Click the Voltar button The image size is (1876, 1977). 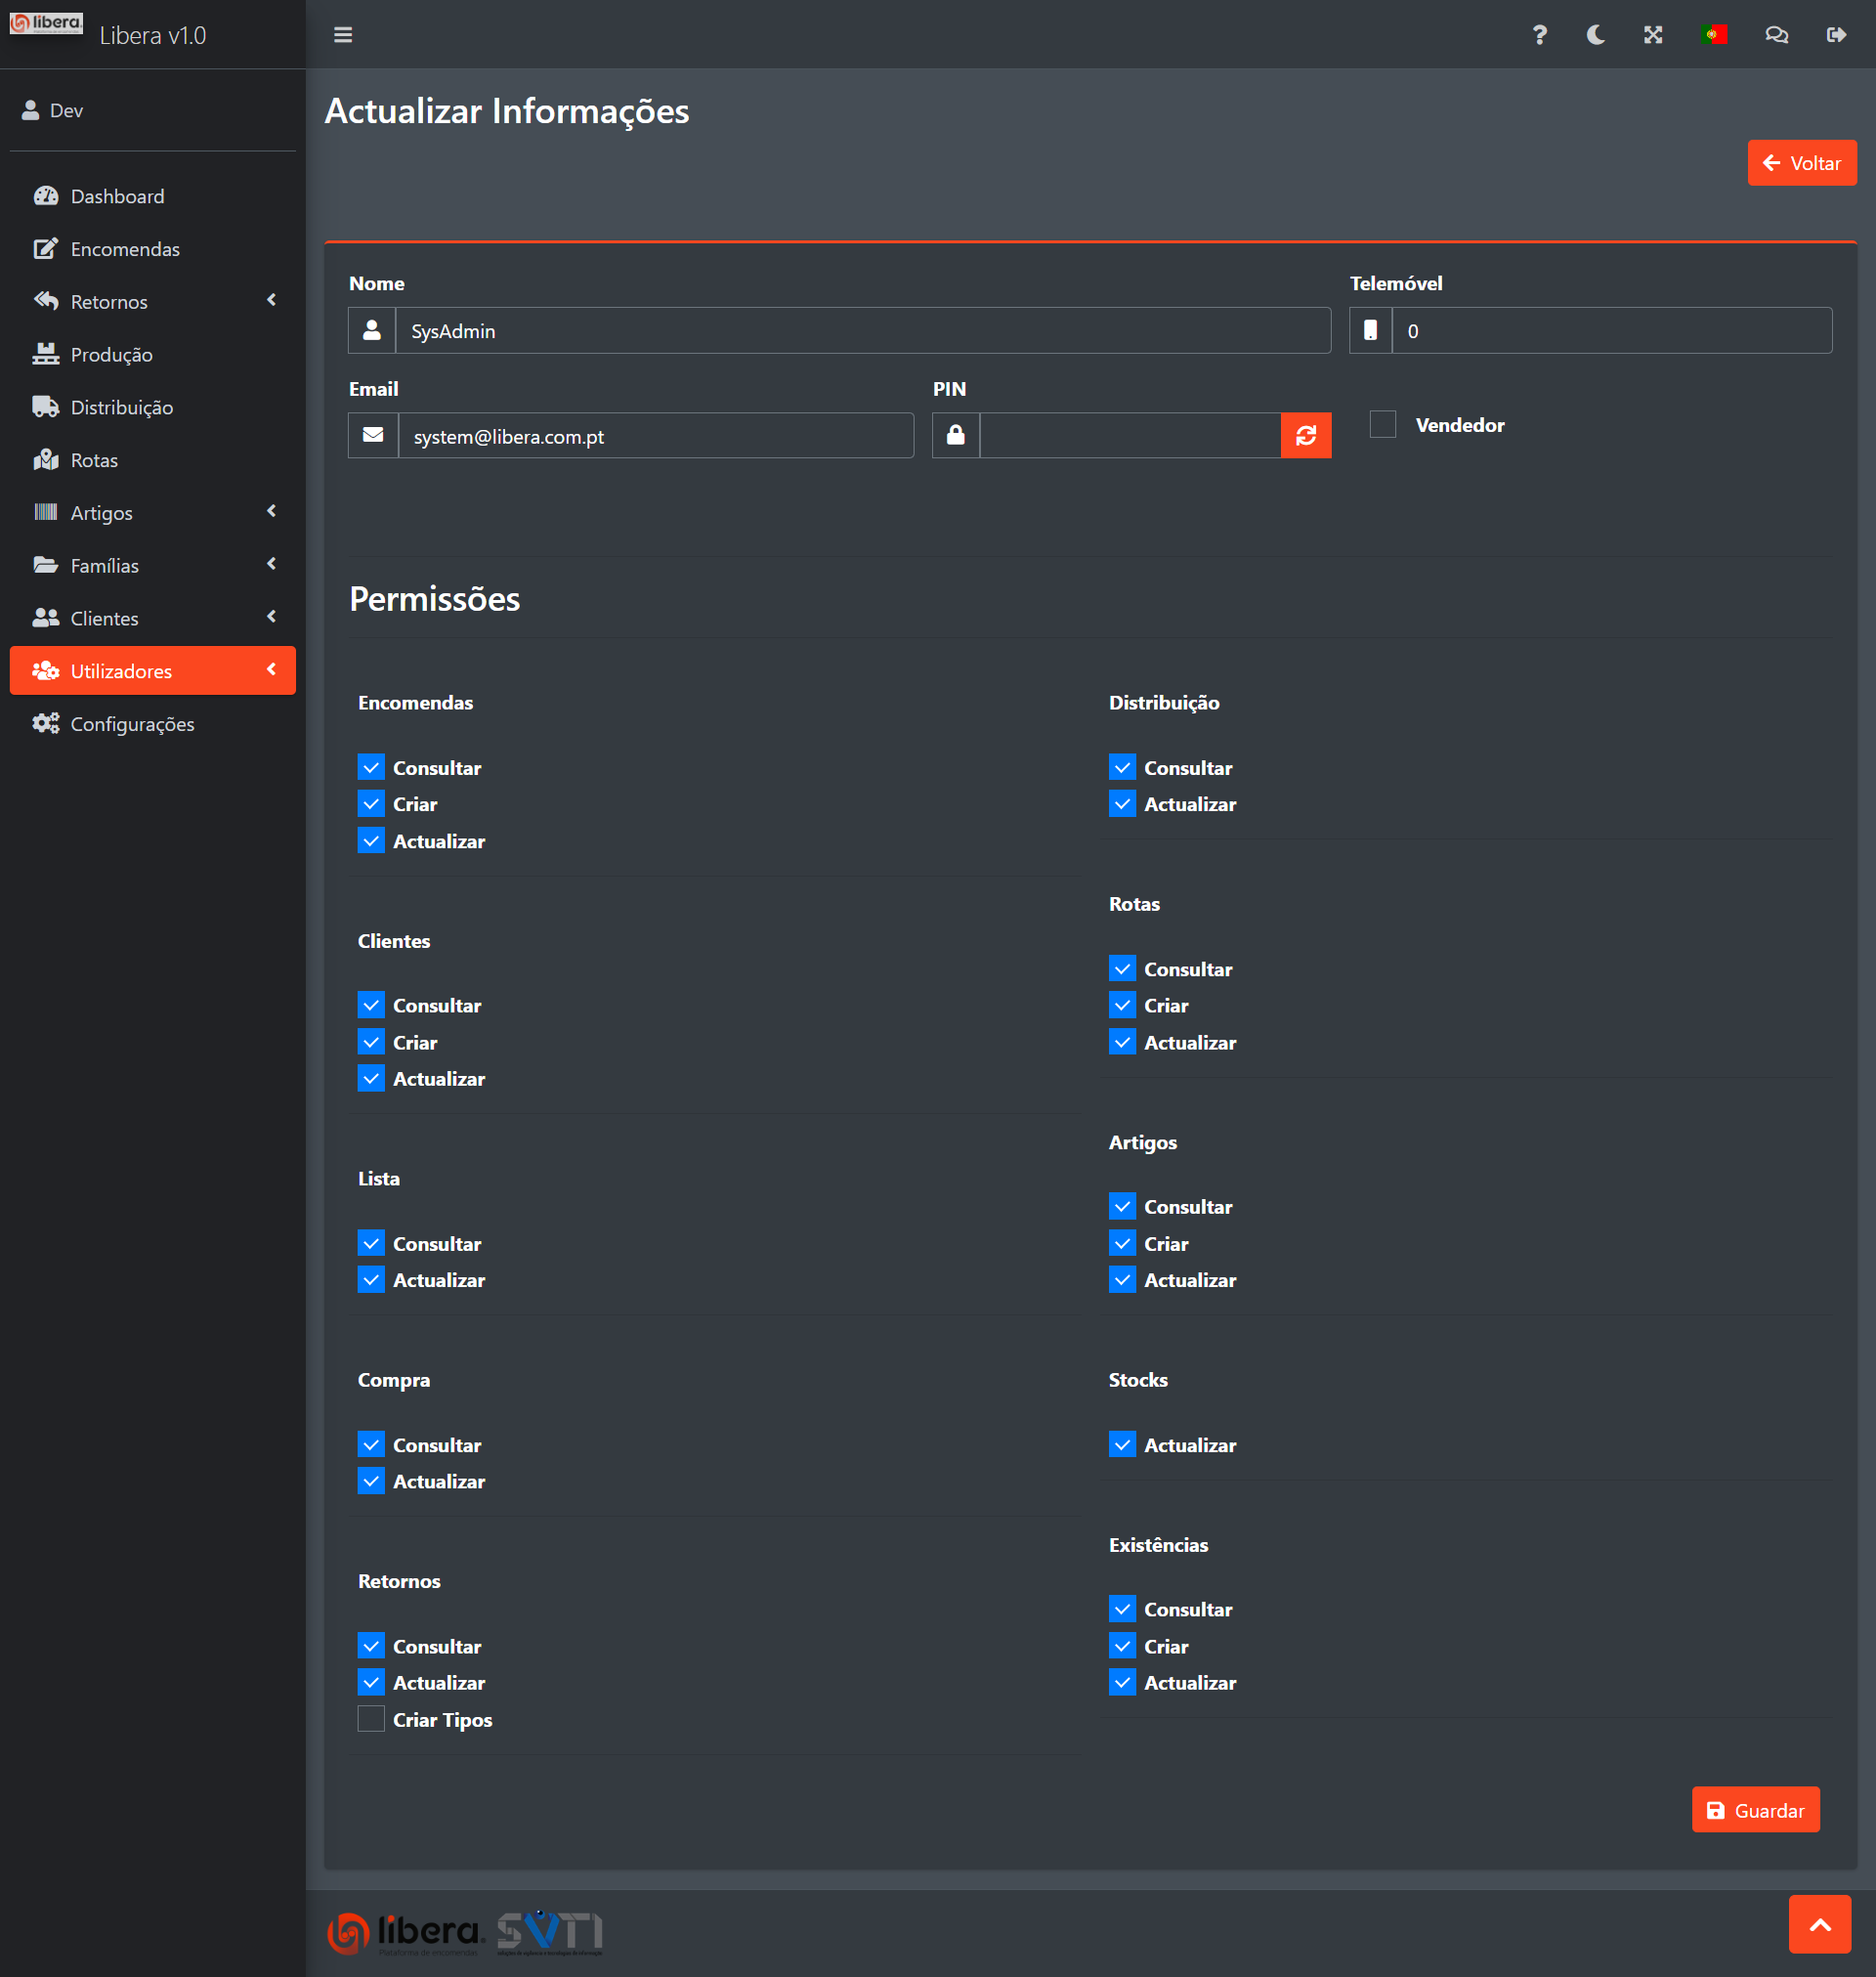1801,163
